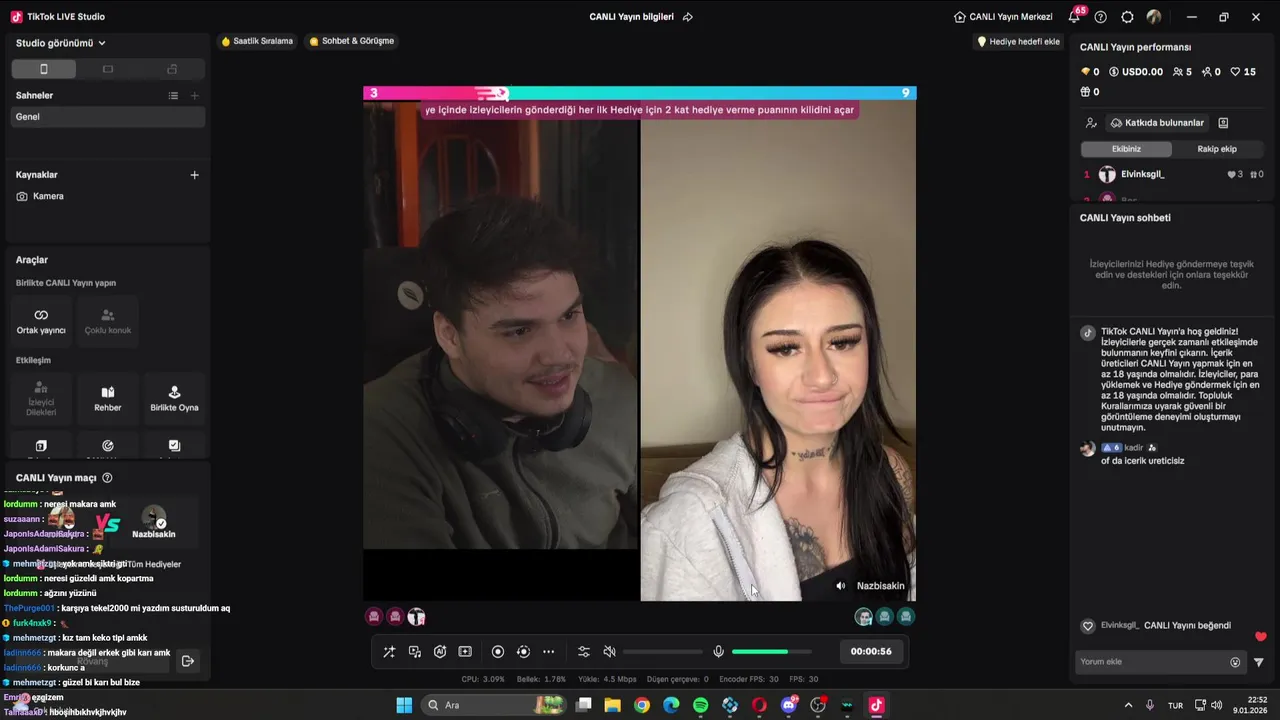This screenshot has height=720, width=1280.
Task: Click the Yorum ekle comment field
Action: [x=1152, y=662]
